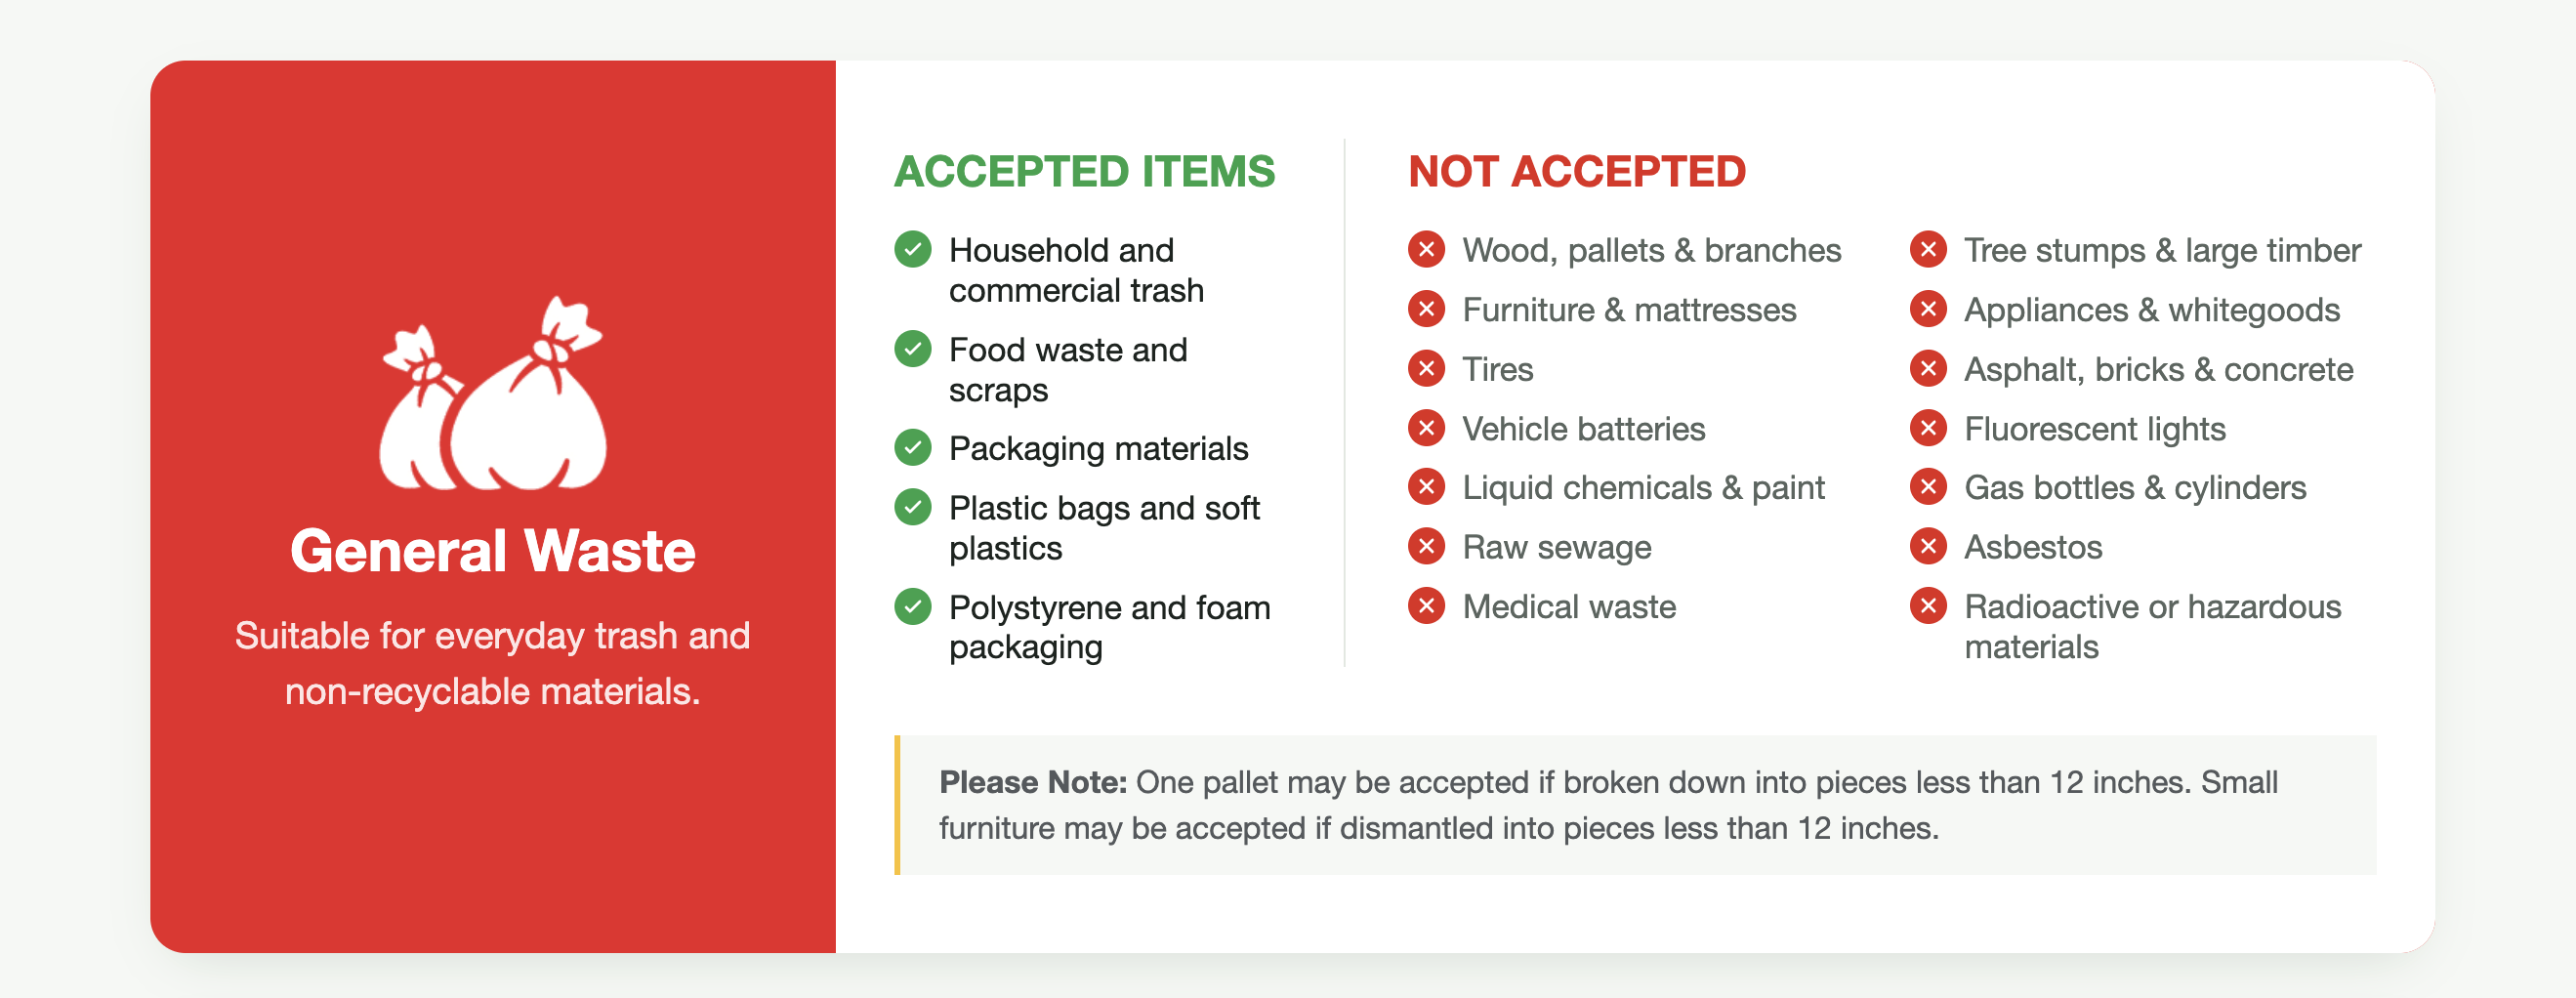The image size is (2576, 998).
Task: Click the red X beside Medical waste
Action: click(x=1426, y=606)
